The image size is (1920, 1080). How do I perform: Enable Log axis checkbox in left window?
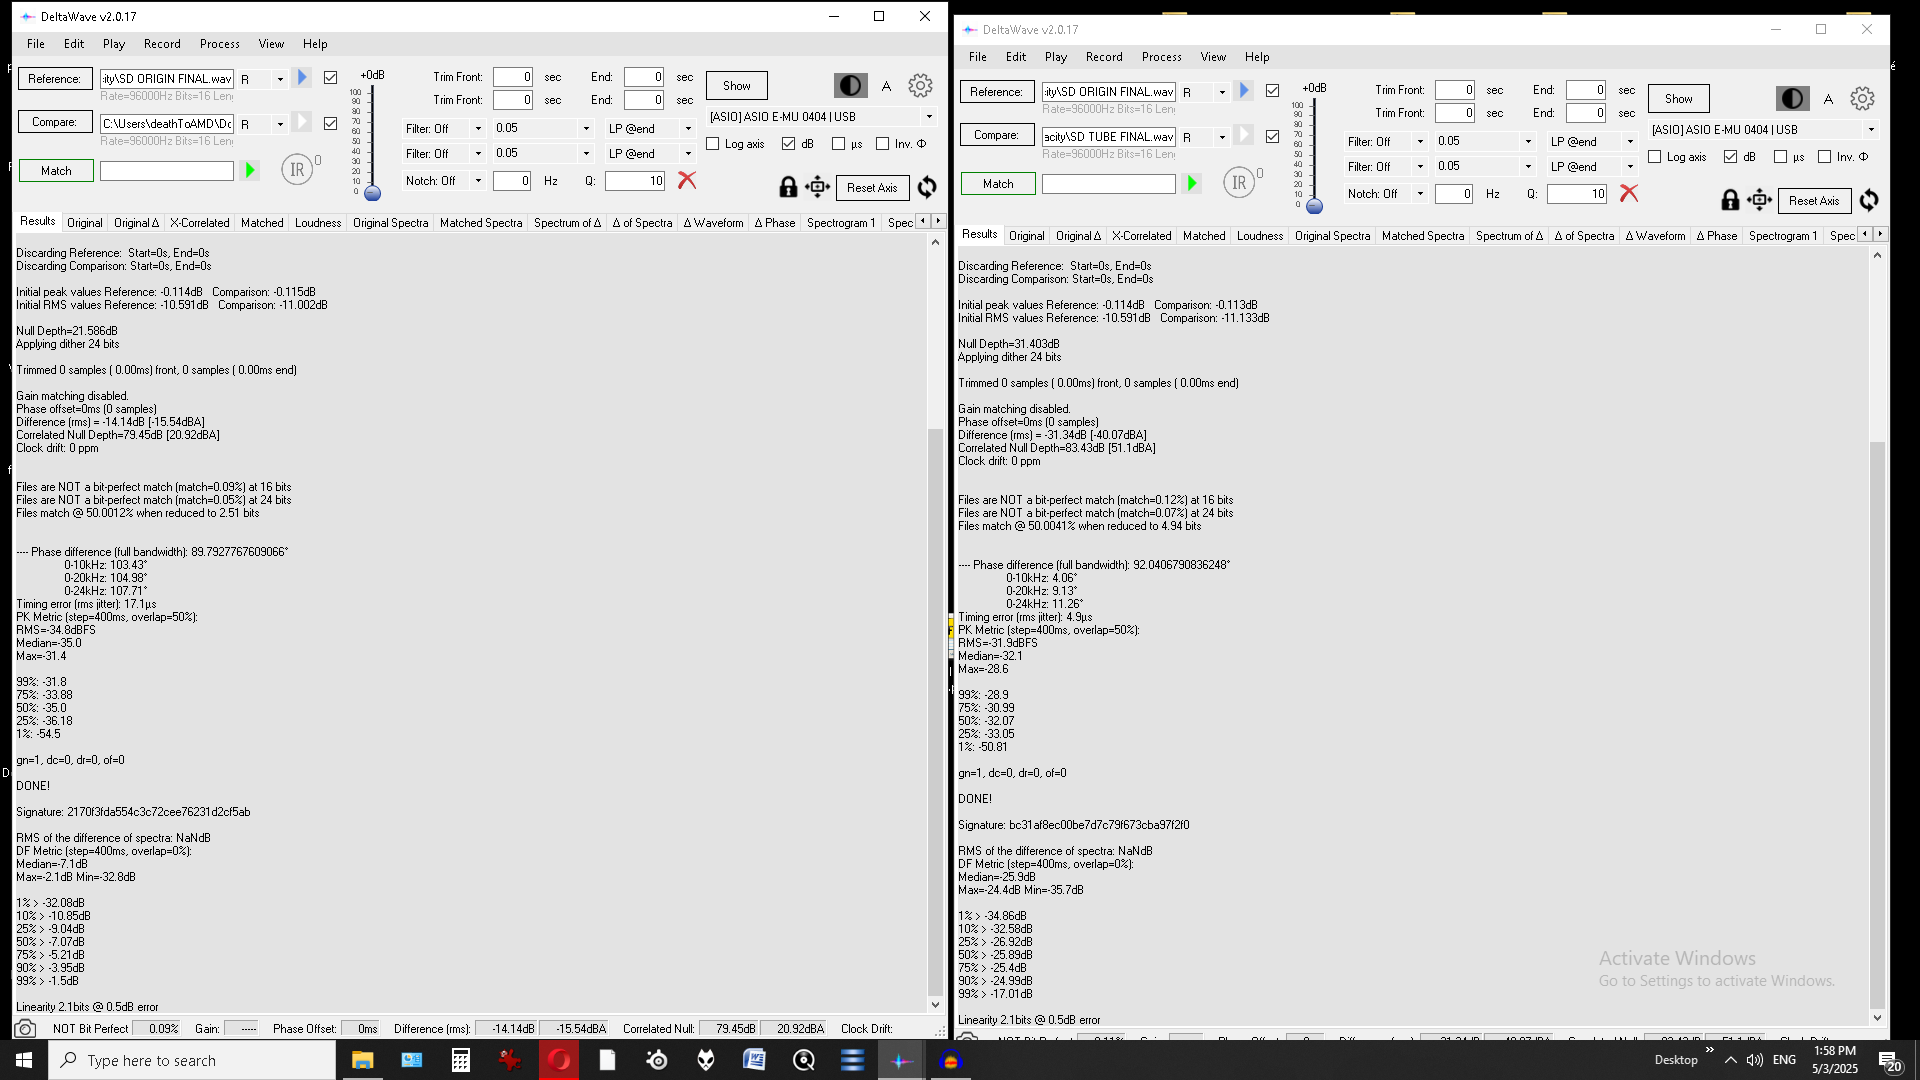pos(713,144)
